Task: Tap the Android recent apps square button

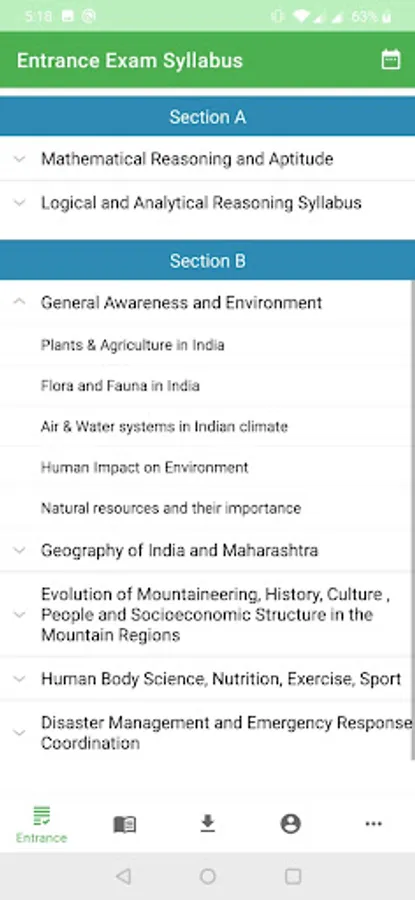Action: [293, 876]
